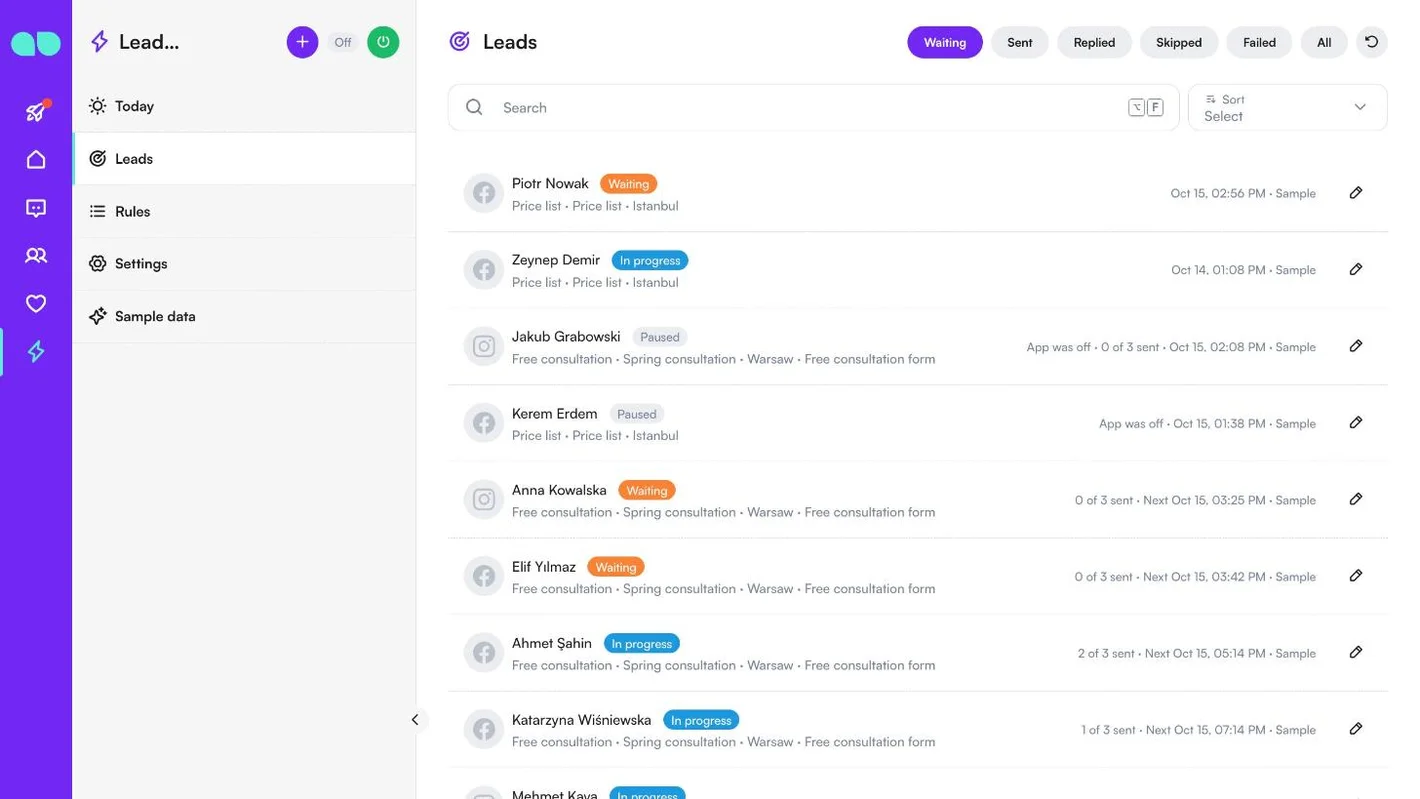The height and width of the screenshot is (799, 1420).
Task: Show the Sent leads filter
Action: pyautogui.click(x=1020, y=42)
